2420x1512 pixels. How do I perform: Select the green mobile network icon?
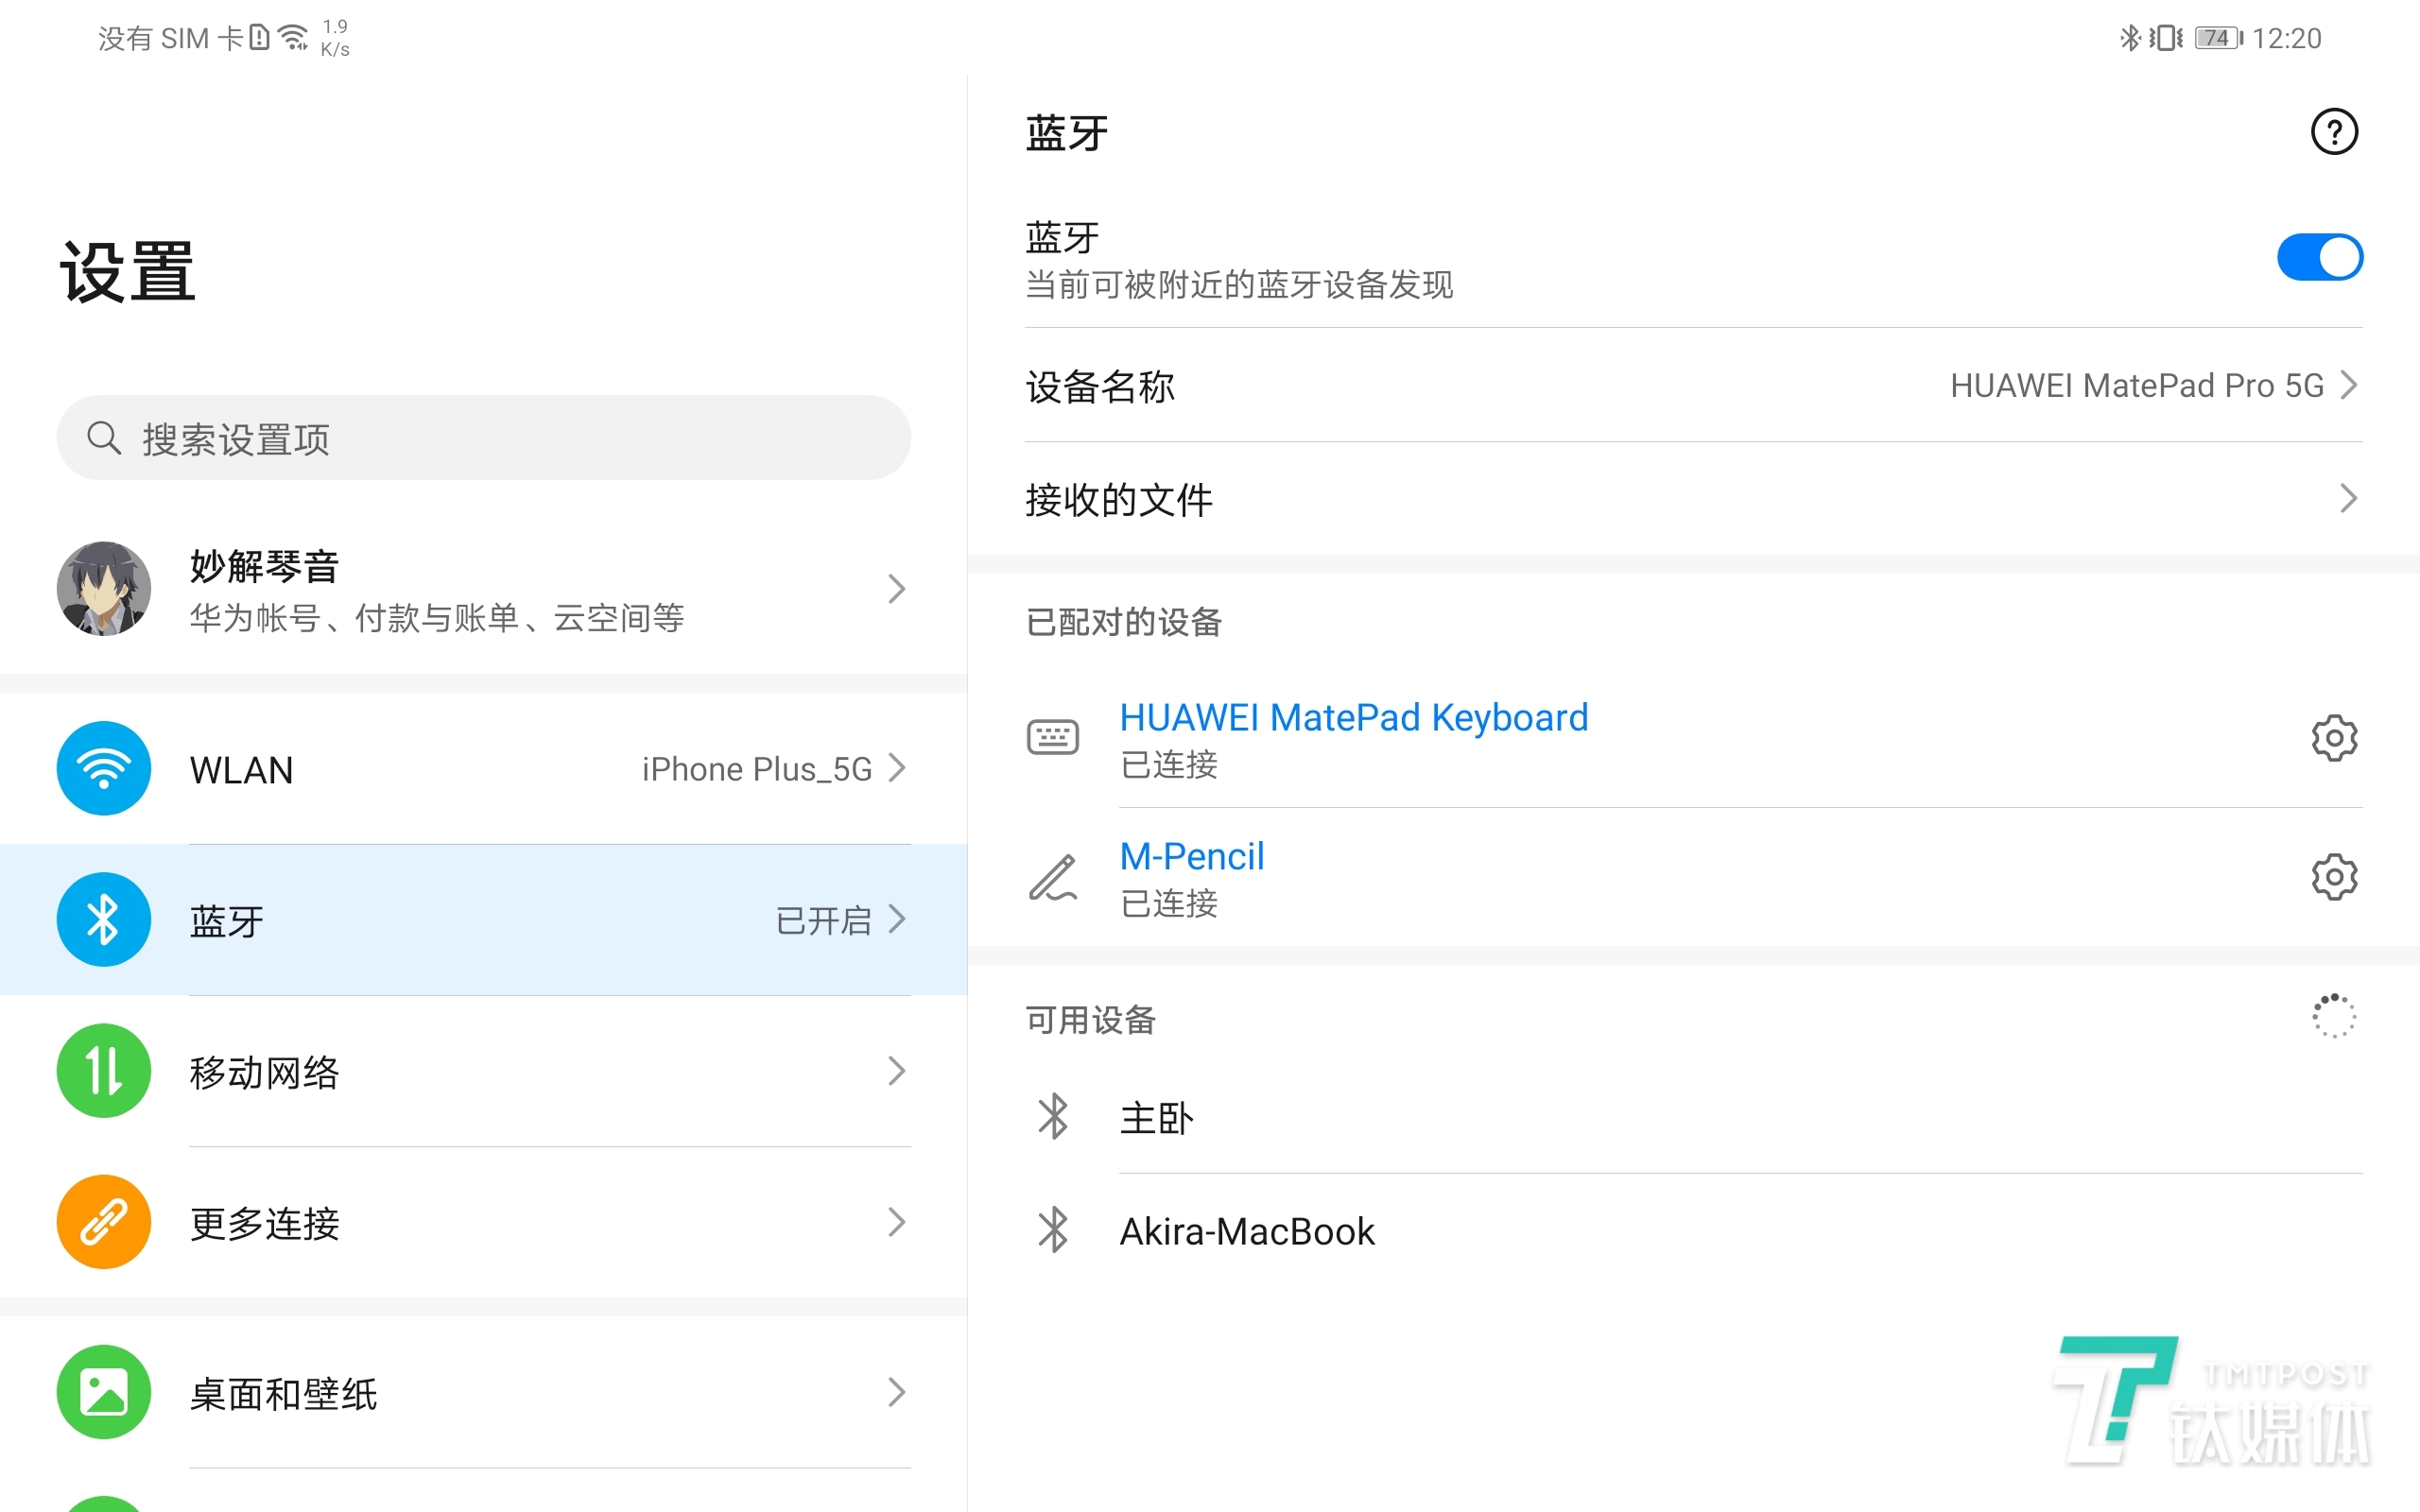point(103,1070)
